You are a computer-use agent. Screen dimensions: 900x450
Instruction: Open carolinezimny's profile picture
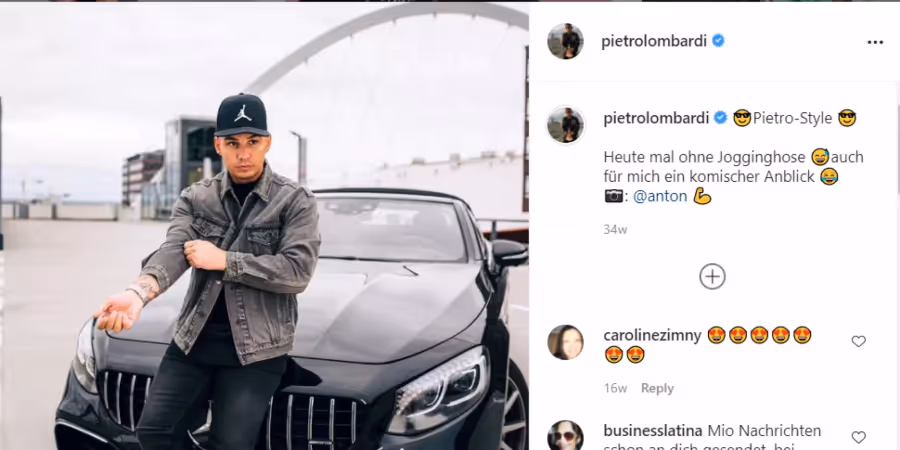(565, 342)
